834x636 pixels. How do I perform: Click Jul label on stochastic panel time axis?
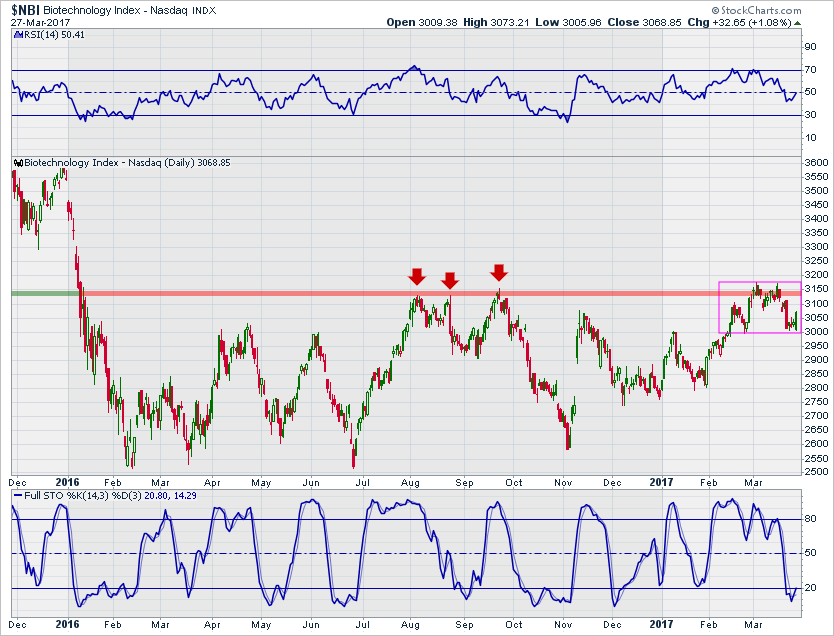pos(362,625)
